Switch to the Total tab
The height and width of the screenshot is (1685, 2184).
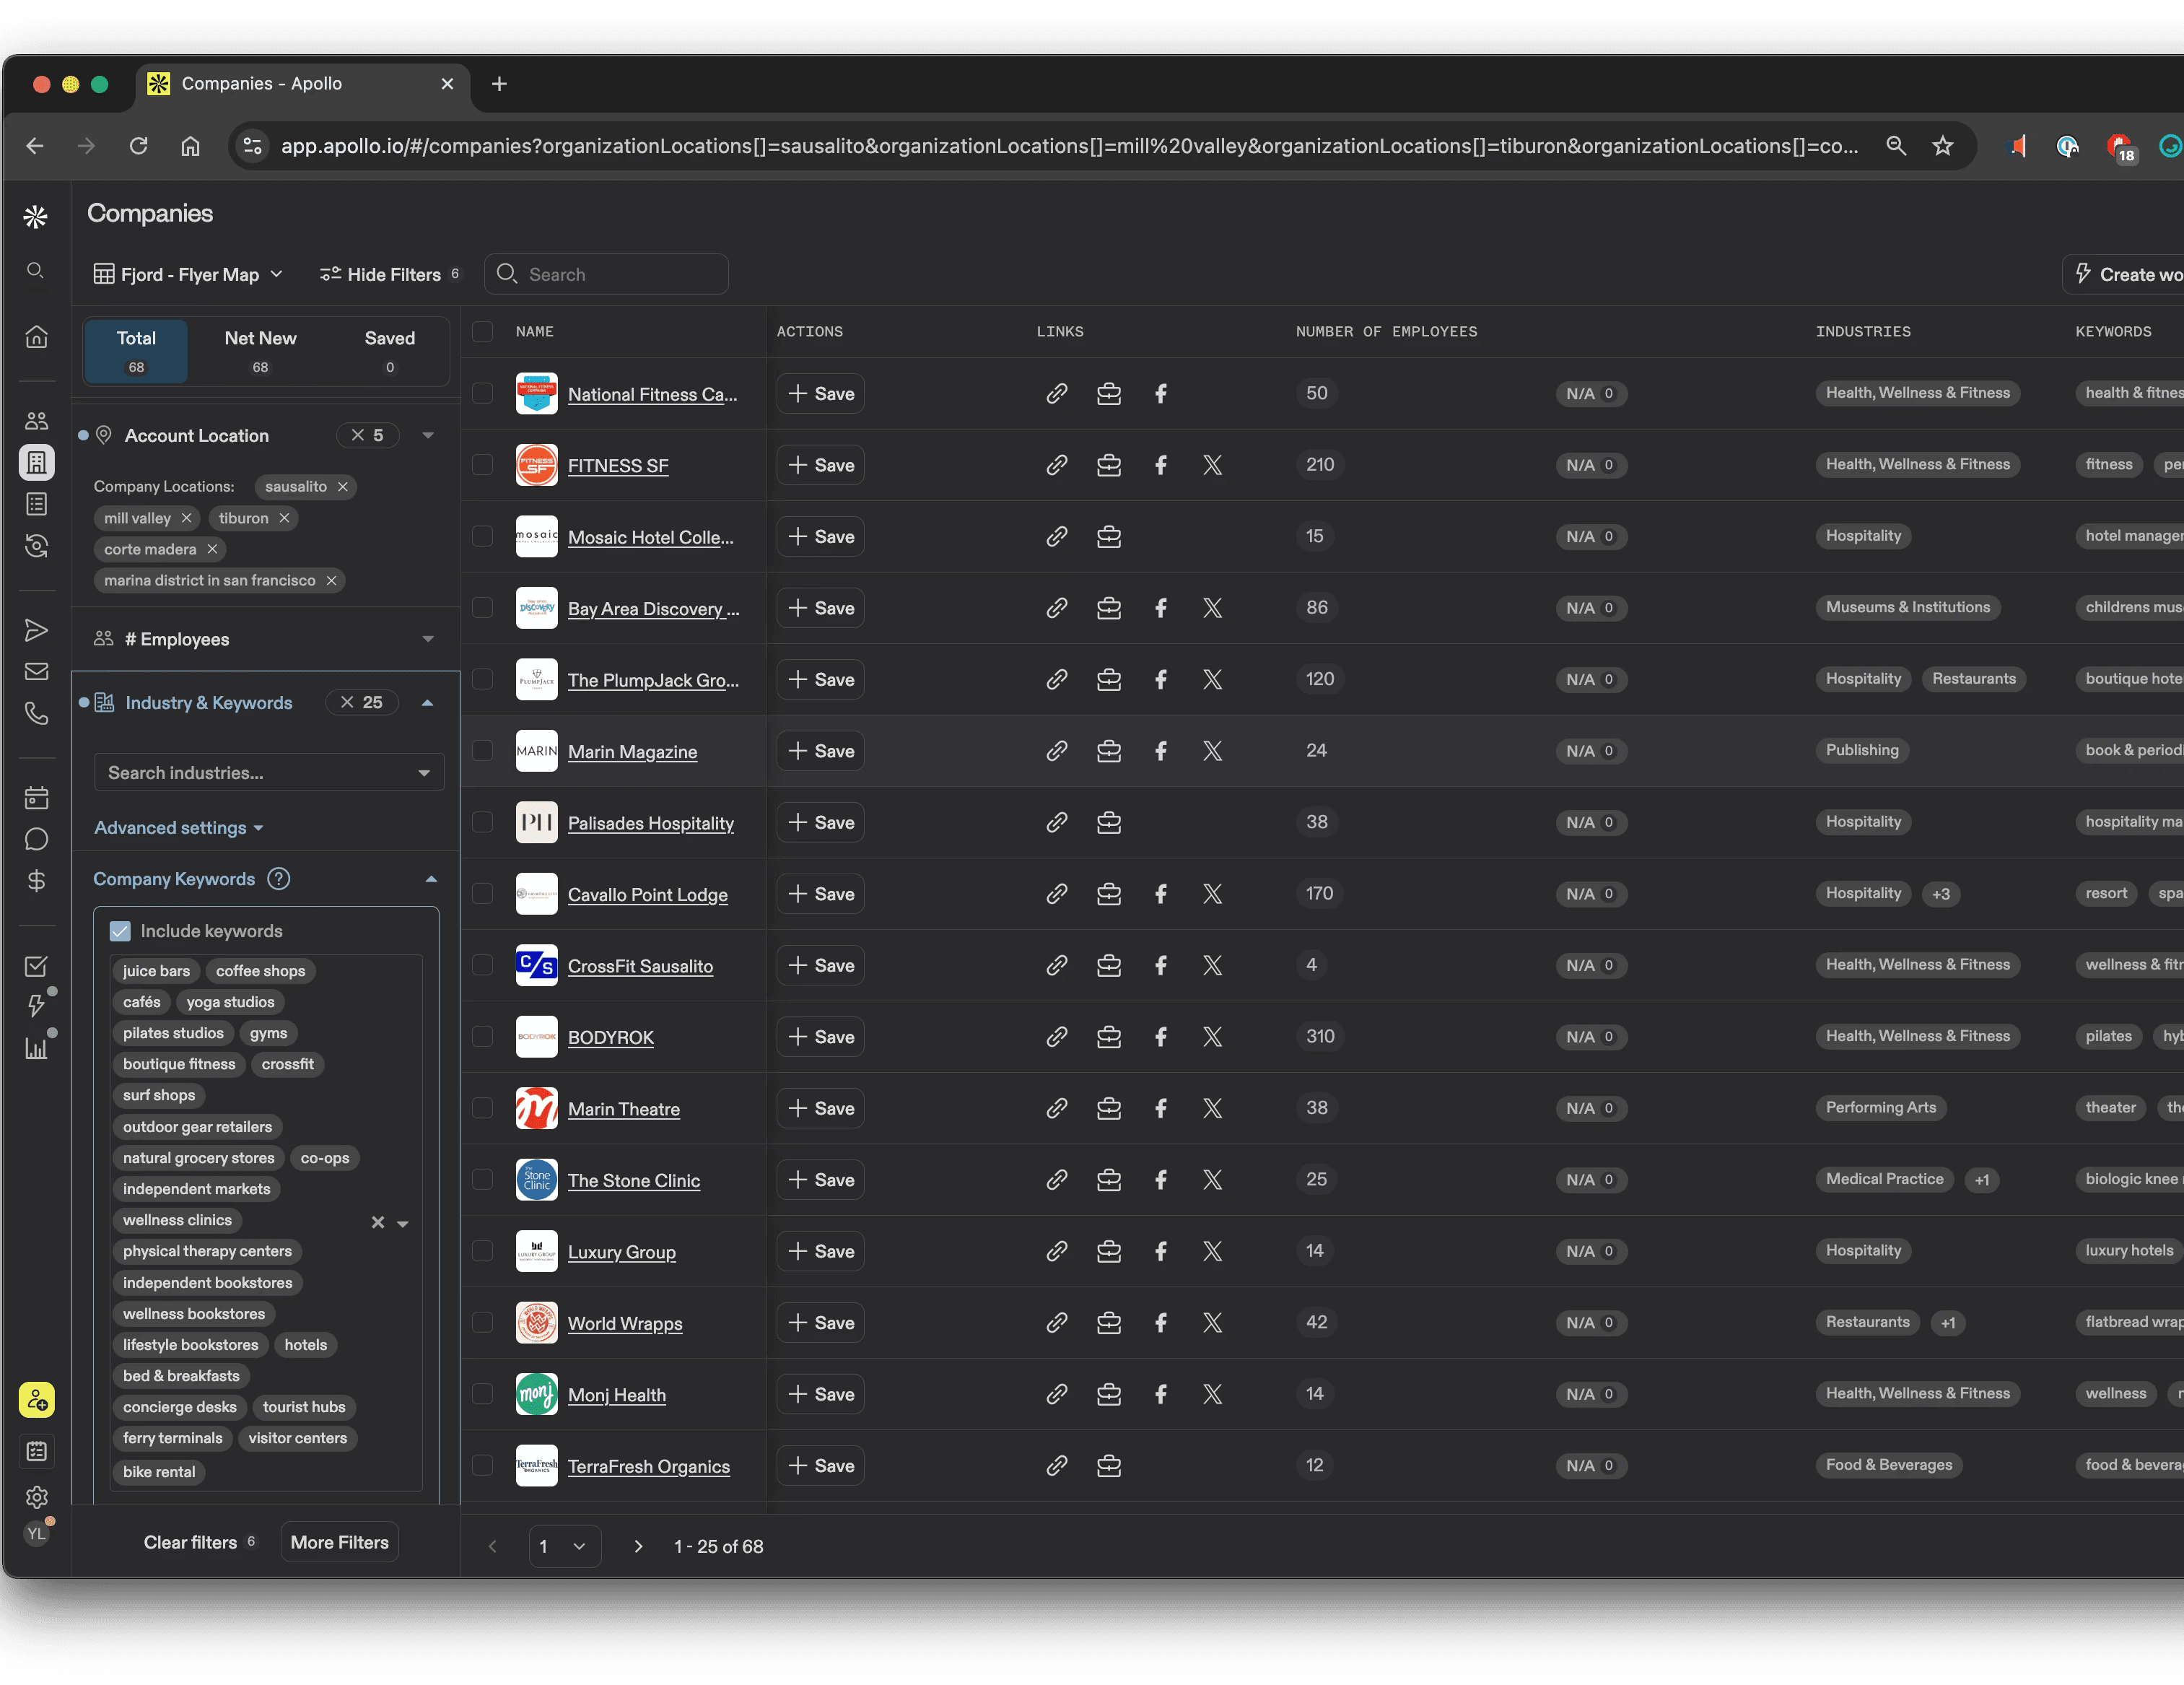(x=136, y=351)
